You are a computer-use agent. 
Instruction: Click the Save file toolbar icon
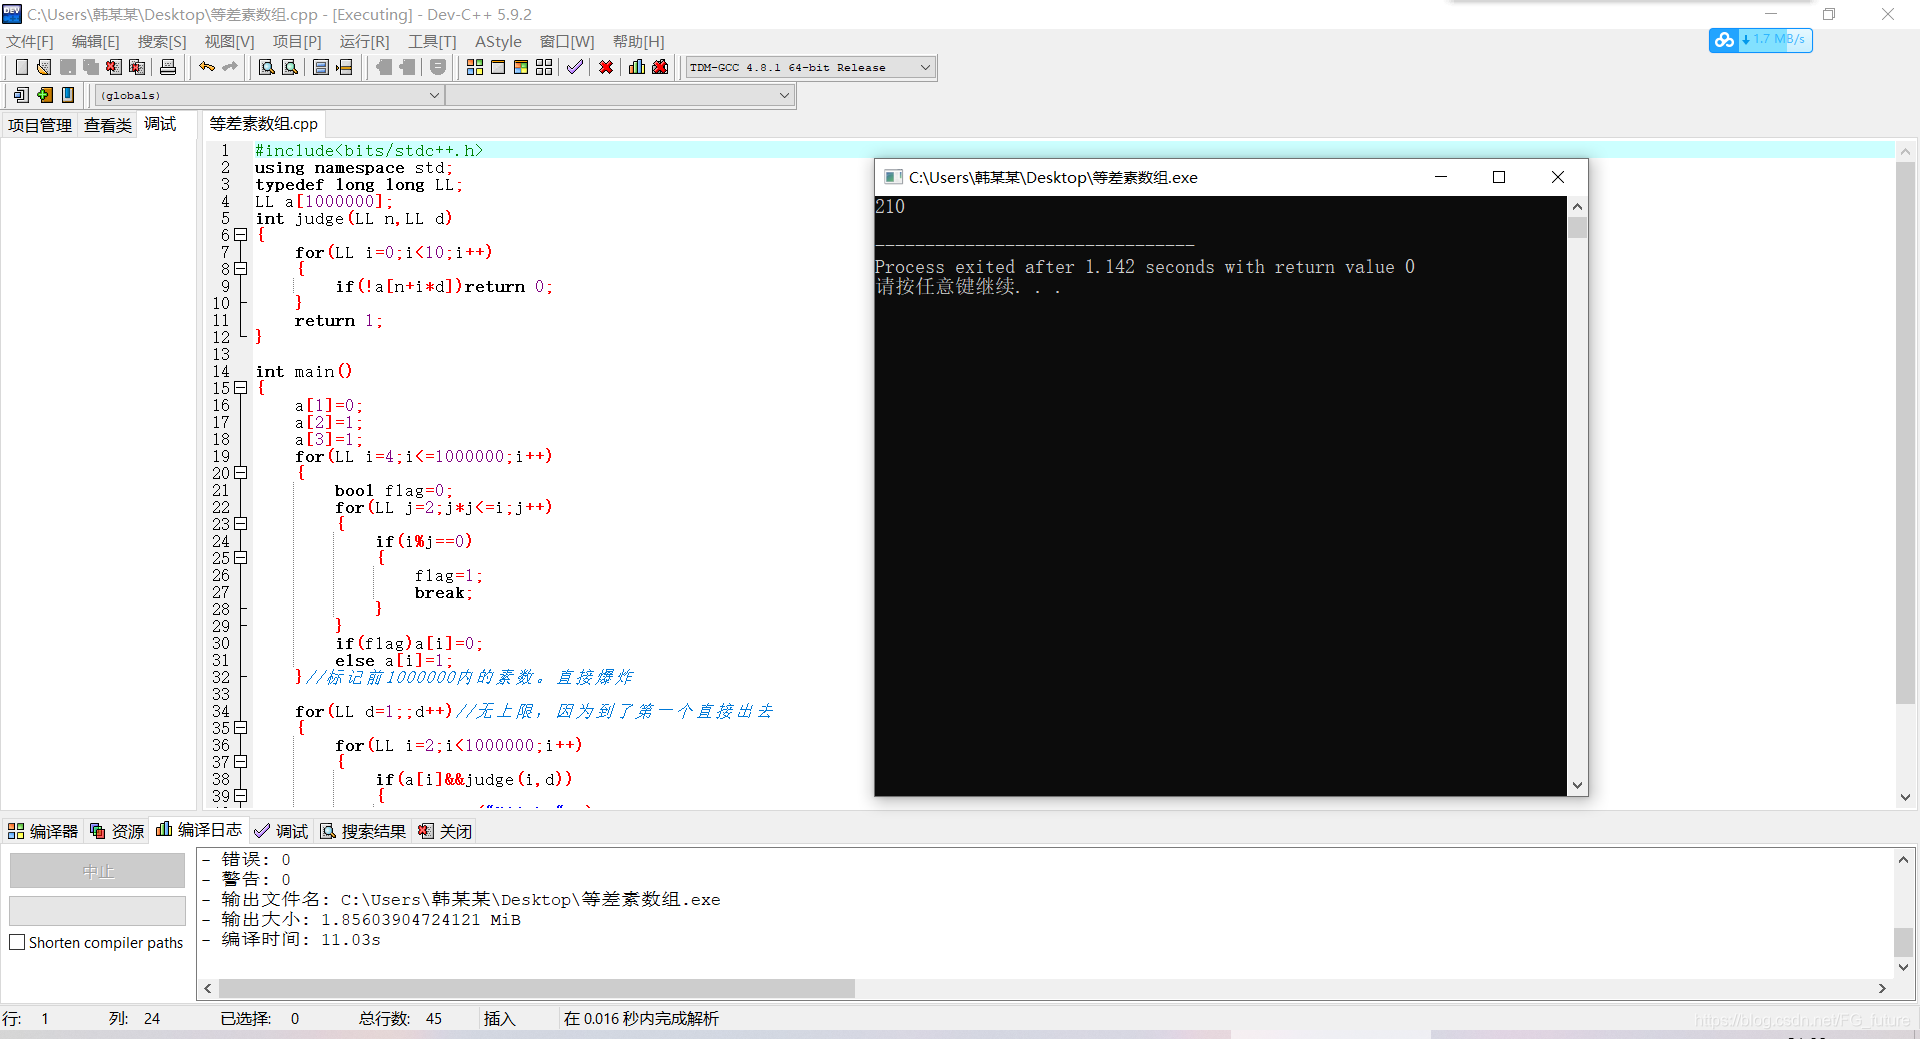click(x=68, y=67)
